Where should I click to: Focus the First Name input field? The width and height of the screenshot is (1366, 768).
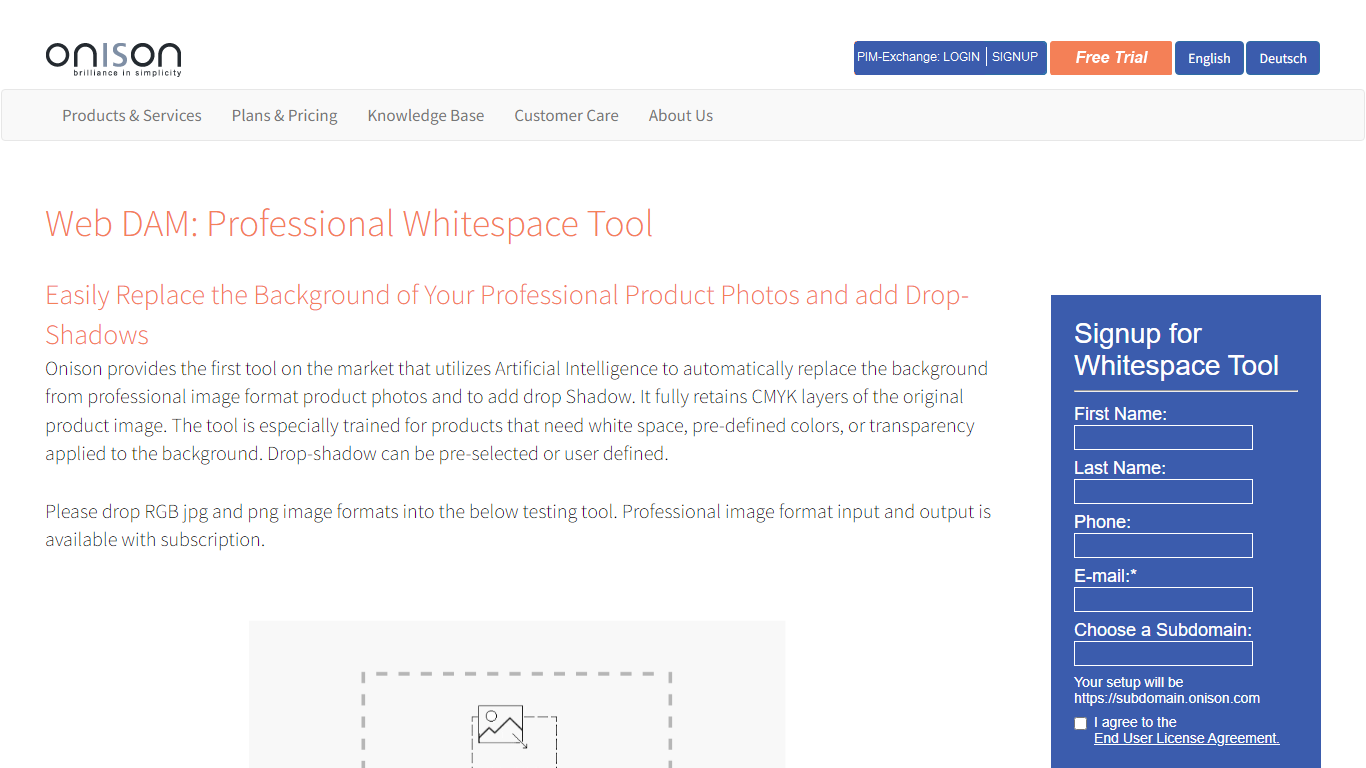[1162, 438]
